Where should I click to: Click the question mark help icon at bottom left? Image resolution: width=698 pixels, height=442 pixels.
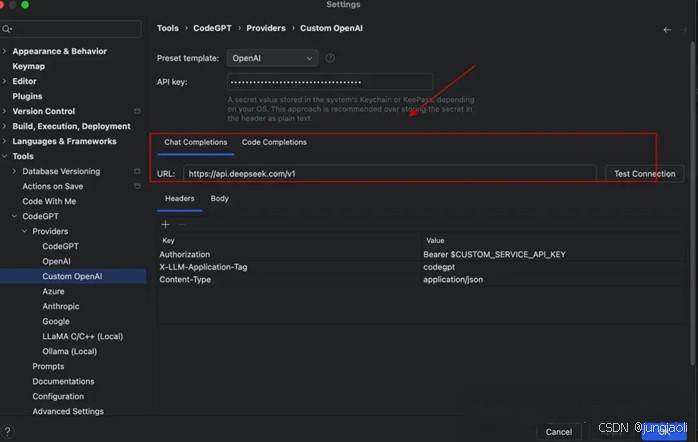pos(7,431)
